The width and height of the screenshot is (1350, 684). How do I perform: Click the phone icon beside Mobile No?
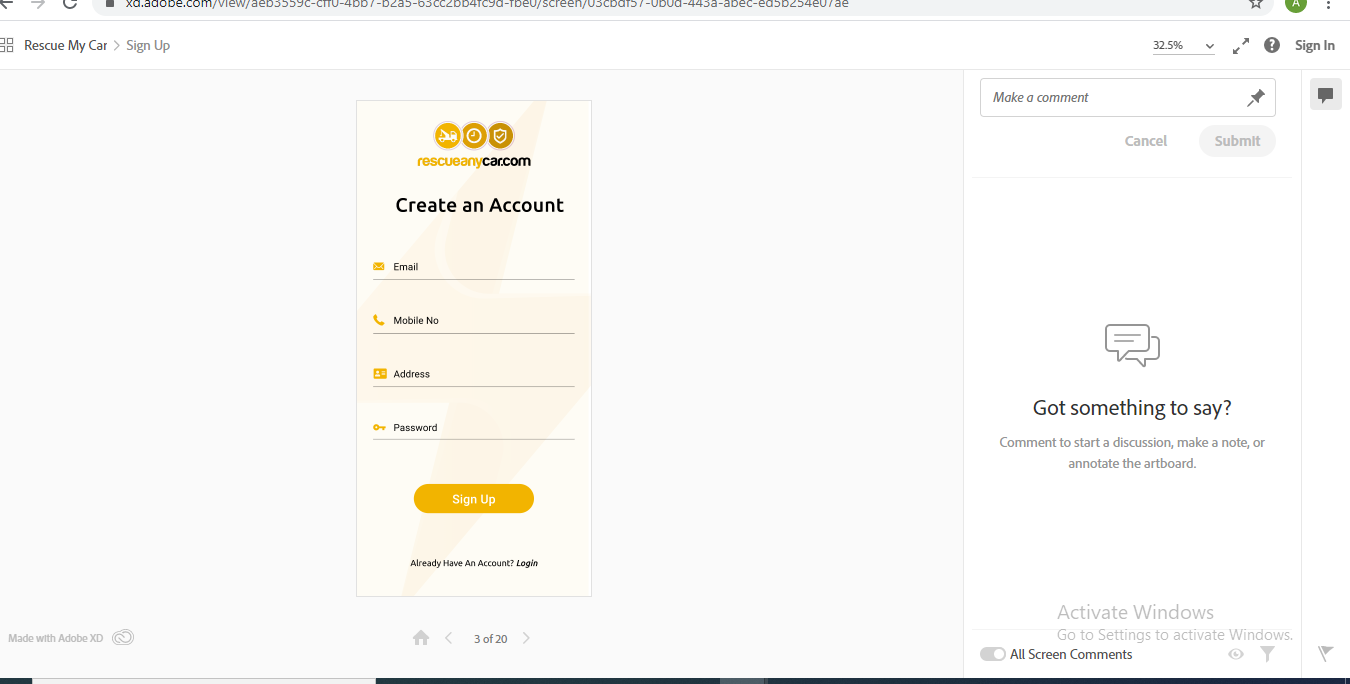(x=379, y=320)
